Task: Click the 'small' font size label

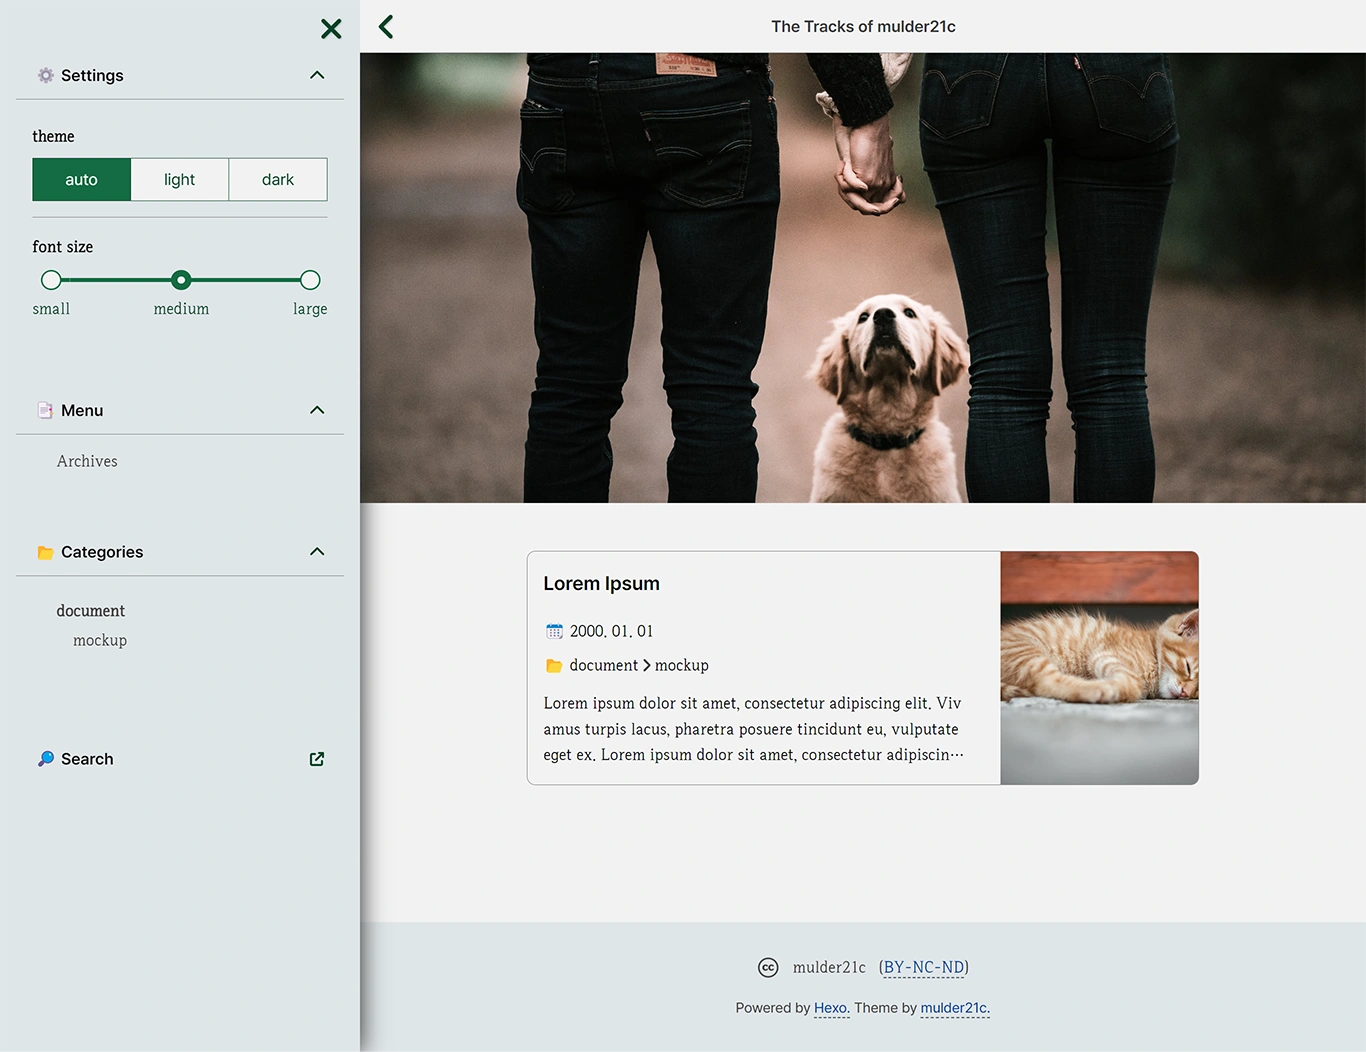Action: click(51, 309)
